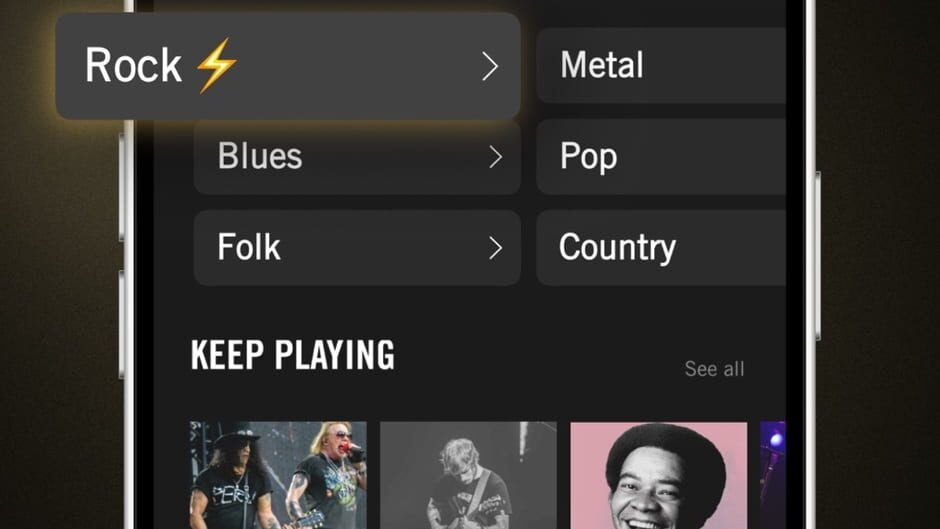The image size is (940, 529).
Task: Expand the Folk genre chevron
Action: tap(495, 248)
